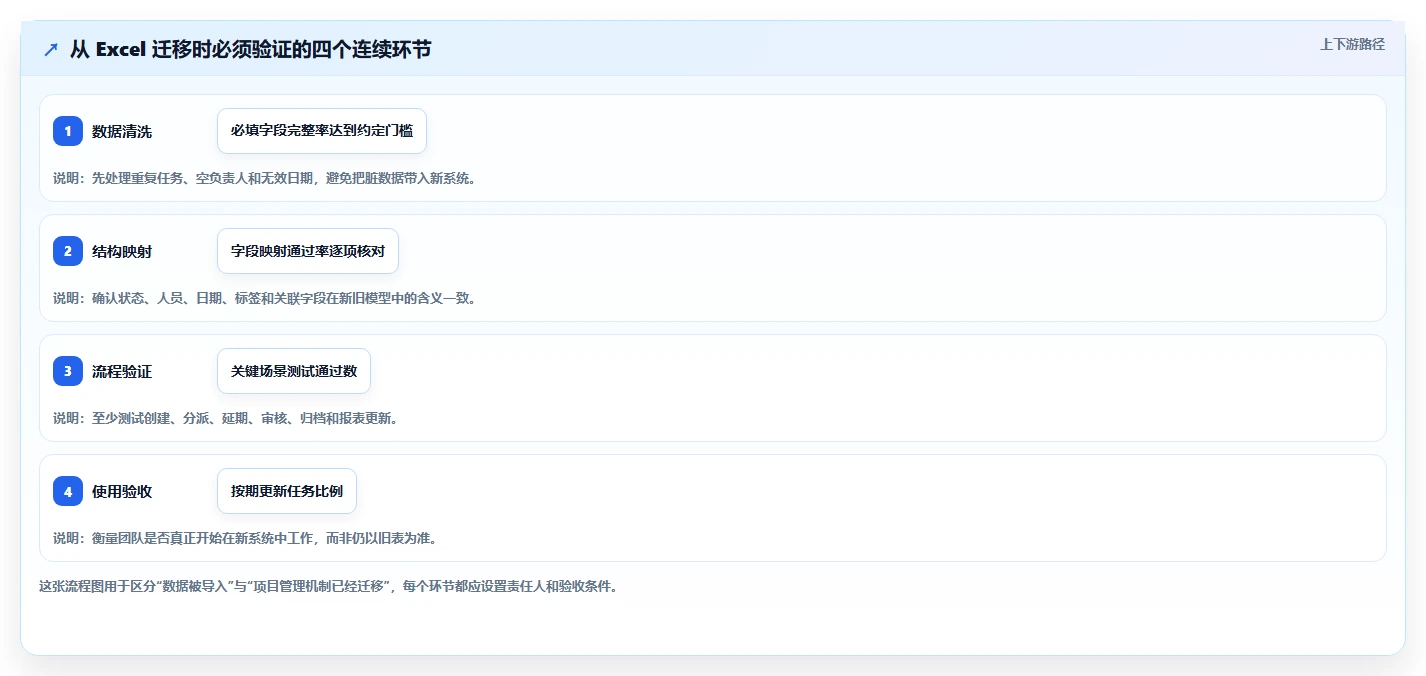Select the 按期更新任务比例 chip
The image size is (1426, 676).
287,491
